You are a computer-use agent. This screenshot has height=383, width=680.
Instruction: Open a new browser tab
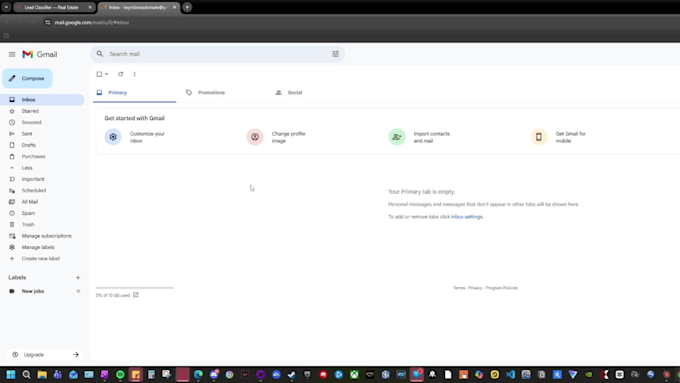tap(187, 7)
